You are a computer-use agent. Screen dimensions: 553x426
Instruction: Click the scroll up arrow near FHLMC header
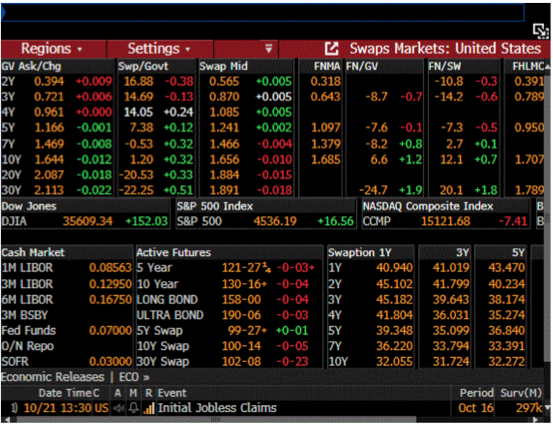[x=547, y=66]
